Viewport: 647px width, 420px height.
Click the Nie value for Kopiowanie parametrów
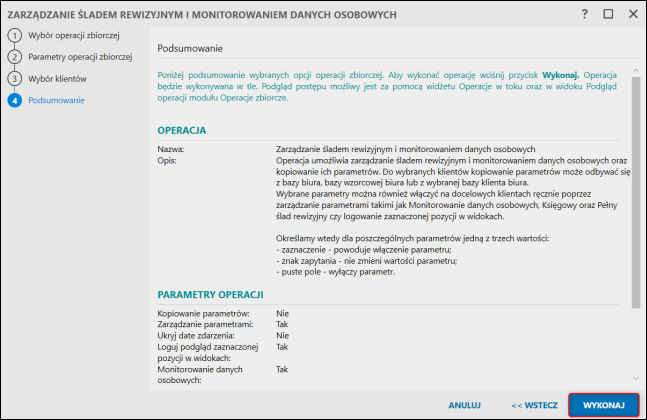point(282,314)
